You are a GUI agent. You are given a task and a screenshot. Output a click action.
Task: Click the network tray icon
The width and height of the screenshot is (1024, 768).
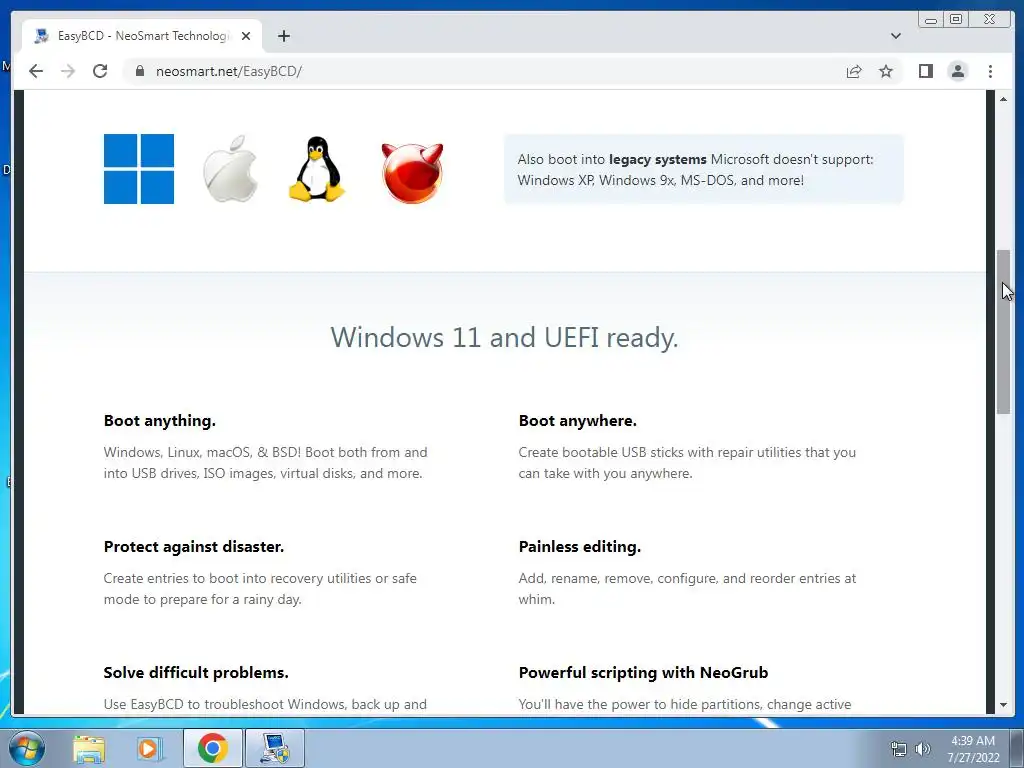click(x=899, y=749)
